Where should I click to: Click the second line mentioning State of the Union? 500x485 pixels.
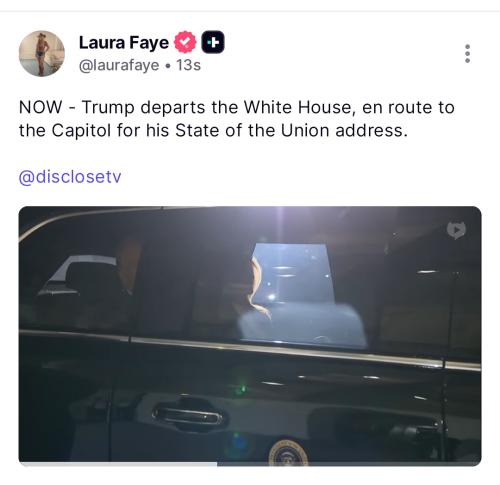coord(213,130)
